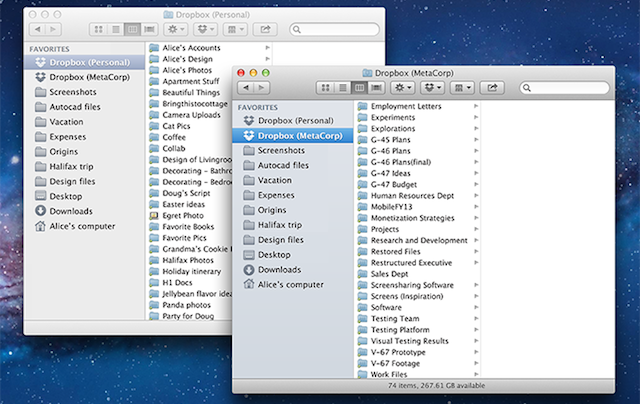Image resolution: width=640 pixels, height=404 pixels.
Task: Open Downloads in MetaCorp window sidebar
Action: click(293, 270)
